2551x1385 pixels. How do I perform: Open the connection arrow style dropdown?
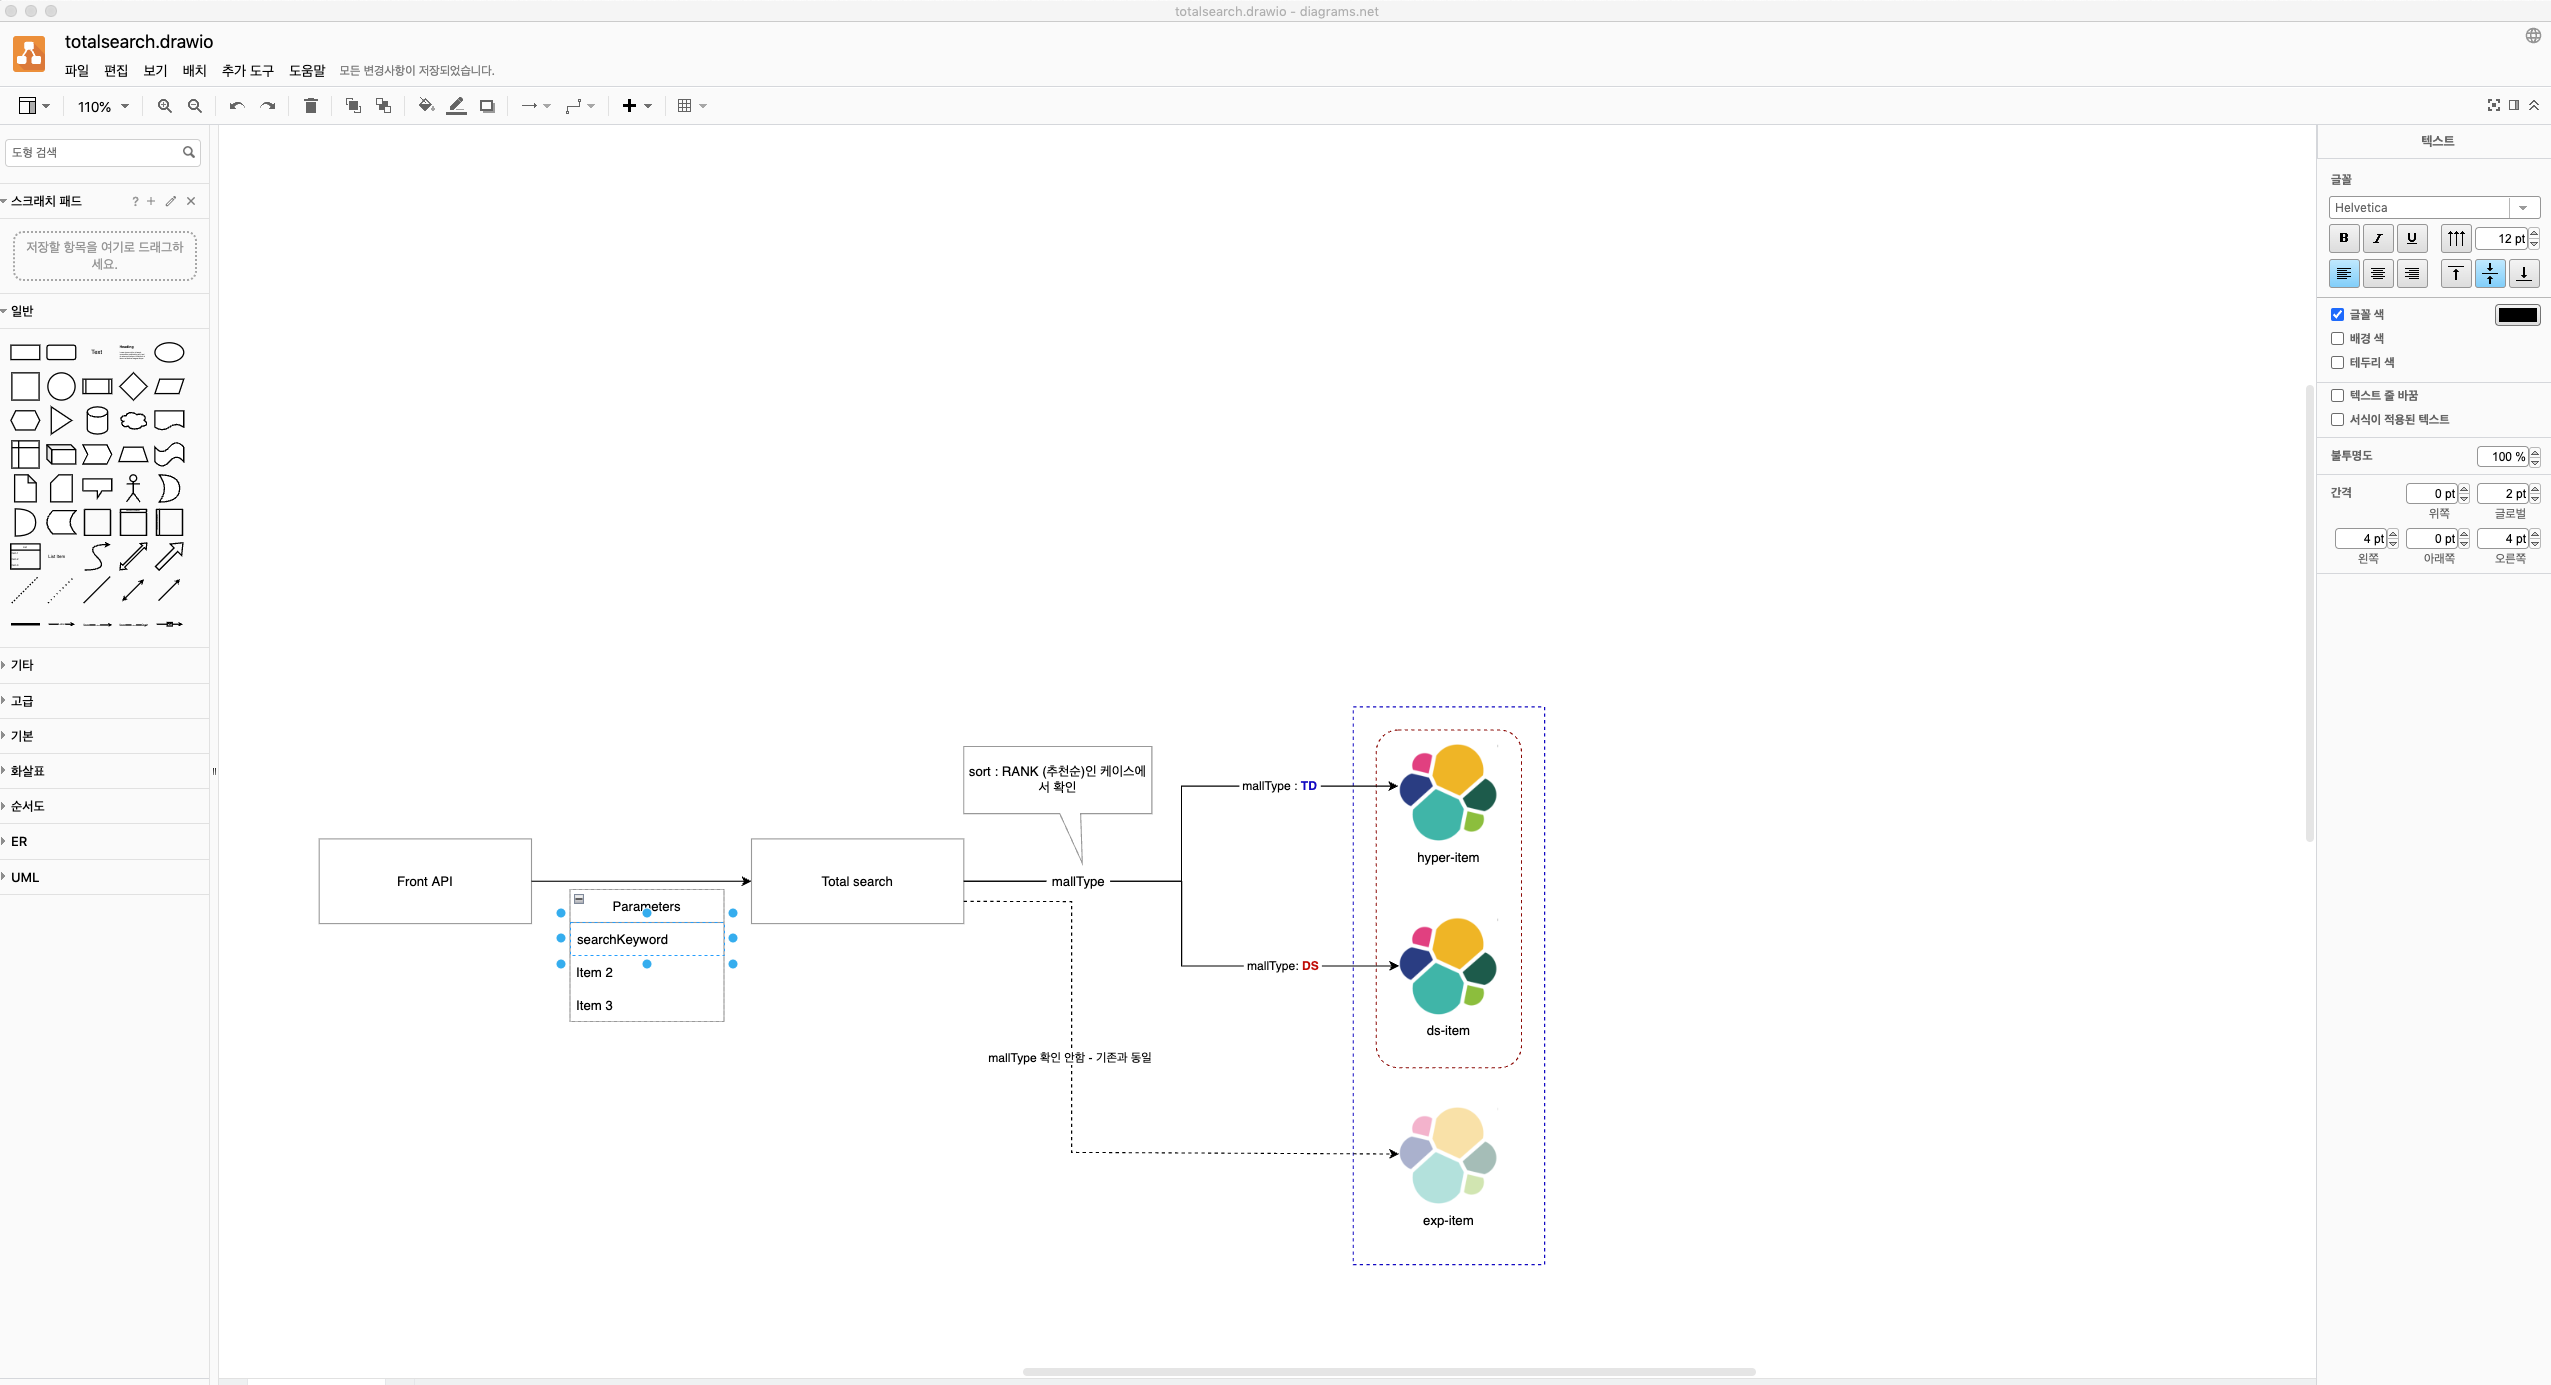[x=536, y=106]
